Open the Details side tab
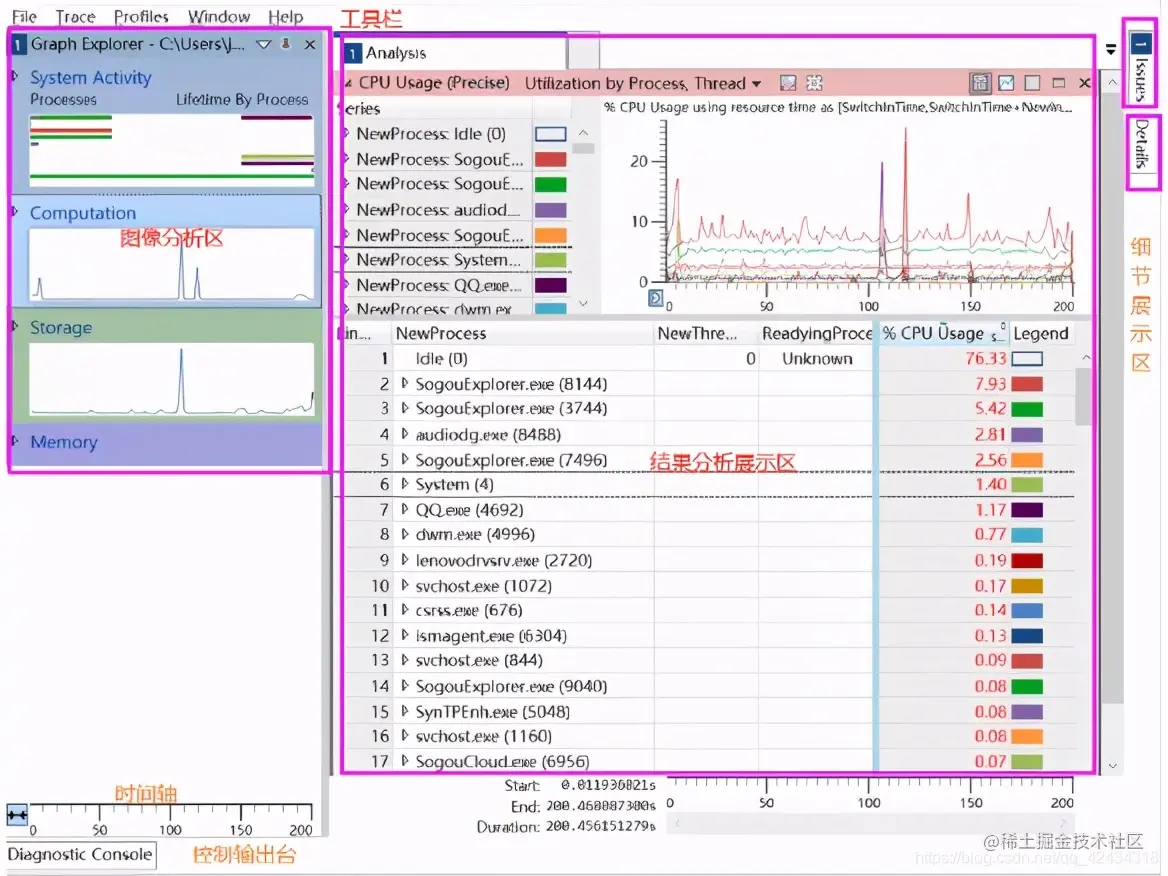1168x876 pixels. 1140,144
